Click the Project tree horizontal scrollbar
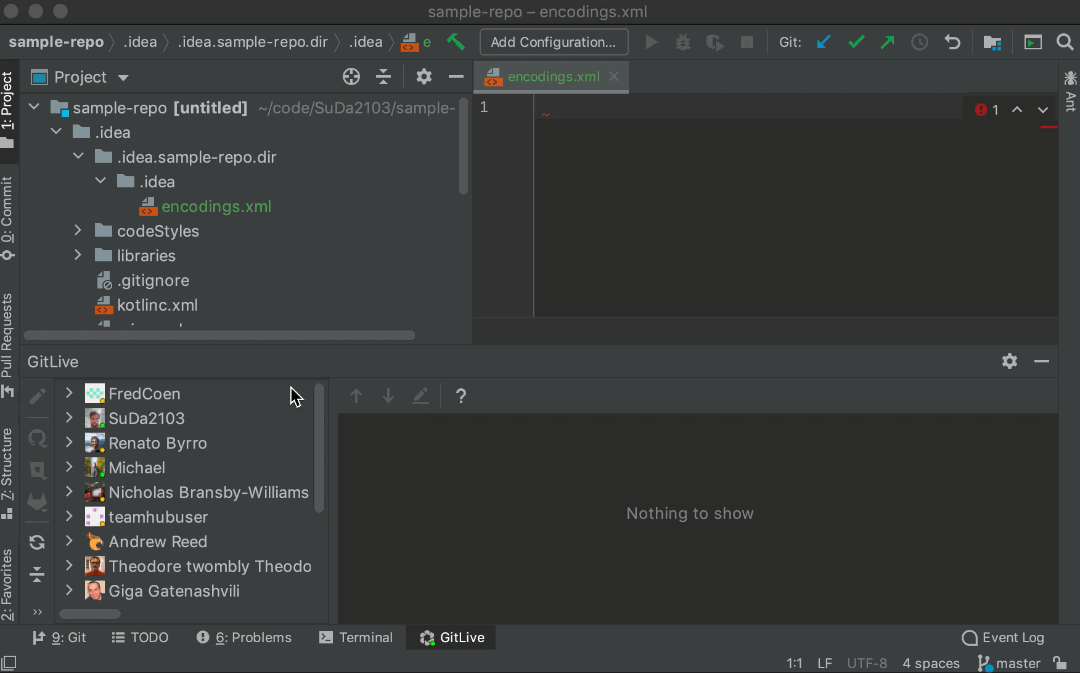 pos(219,335)
